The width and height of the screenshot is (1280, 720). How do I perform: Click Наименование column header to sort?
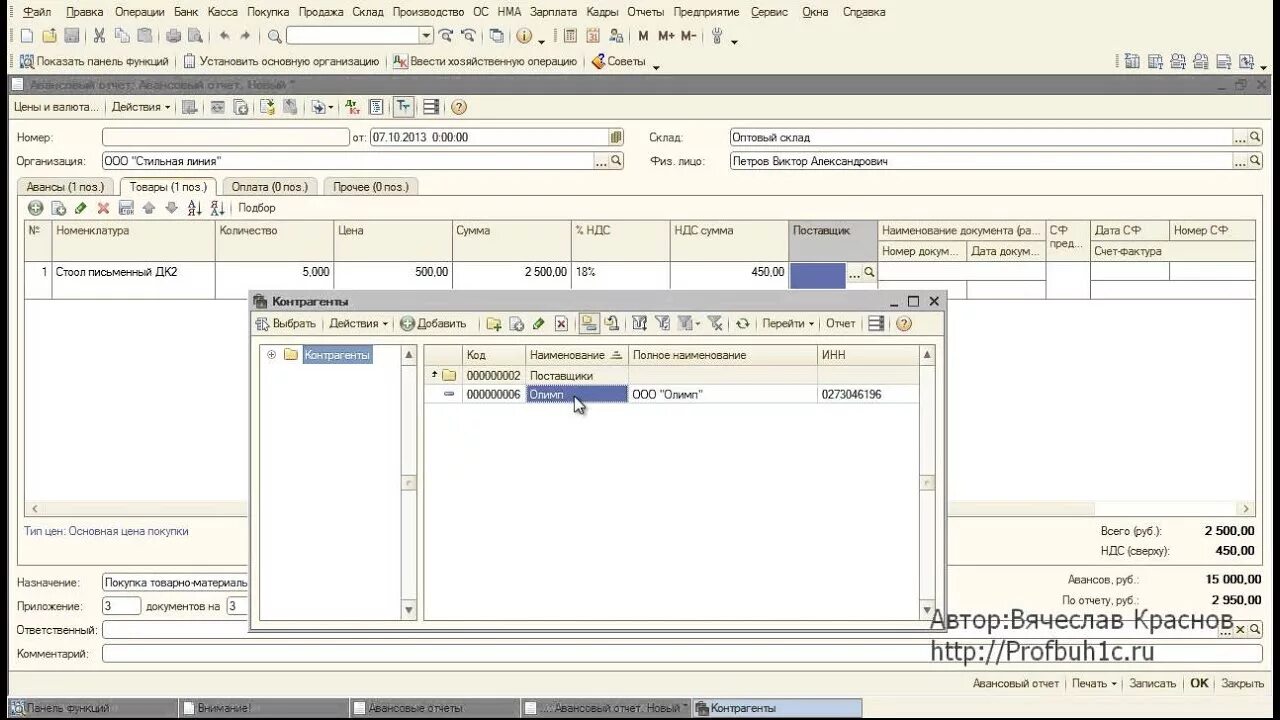pyautogui.click(x=577, y=355)
